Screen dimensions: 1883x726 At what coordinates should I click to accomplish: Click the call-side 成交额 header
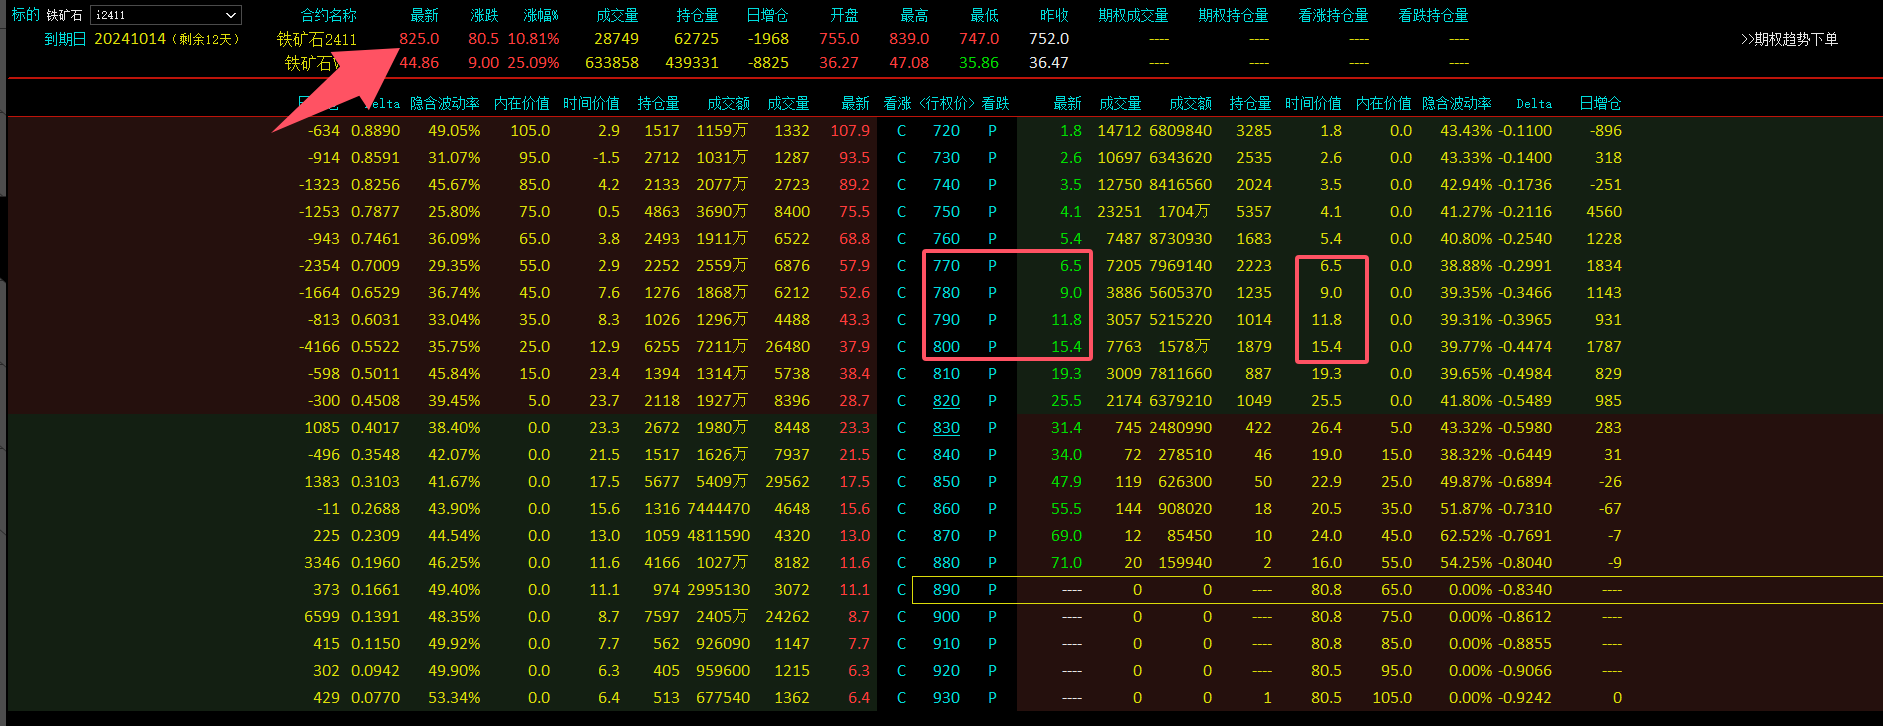point(728,103)
